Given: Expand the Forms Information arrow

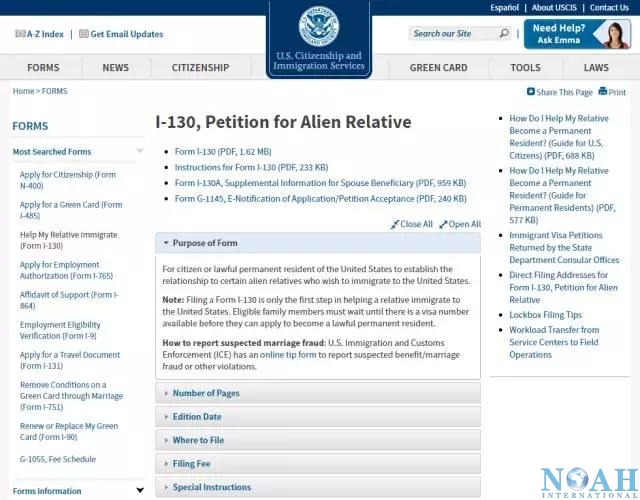Looking at the screenshot, I should pyautogui.click(x=140, y=490).
